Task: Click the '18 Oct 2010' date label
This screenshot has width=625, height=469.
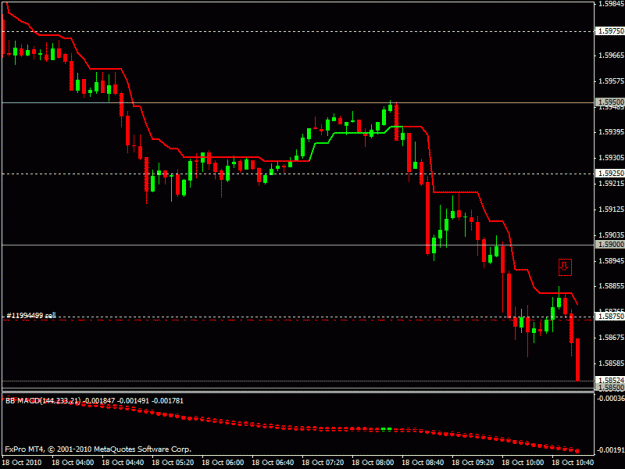Action: [x=22, y=462]
